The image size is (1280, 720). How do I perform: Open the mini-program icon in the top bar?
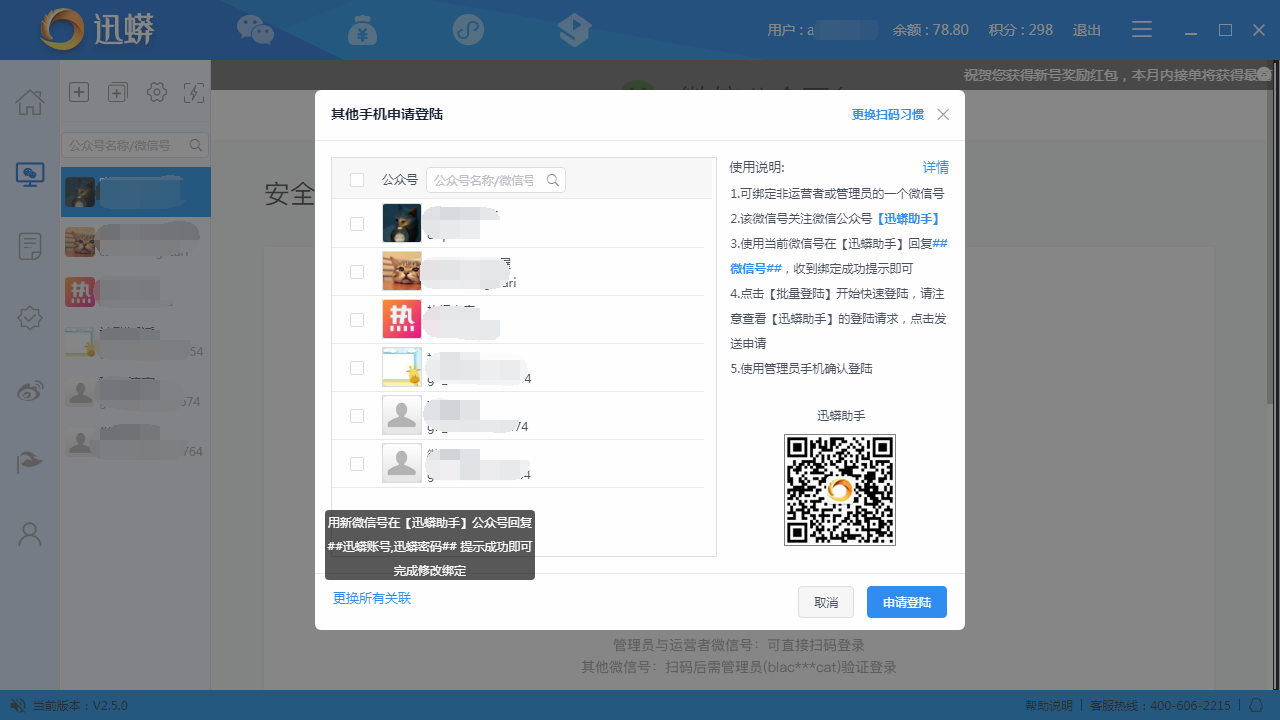point(468,30)
